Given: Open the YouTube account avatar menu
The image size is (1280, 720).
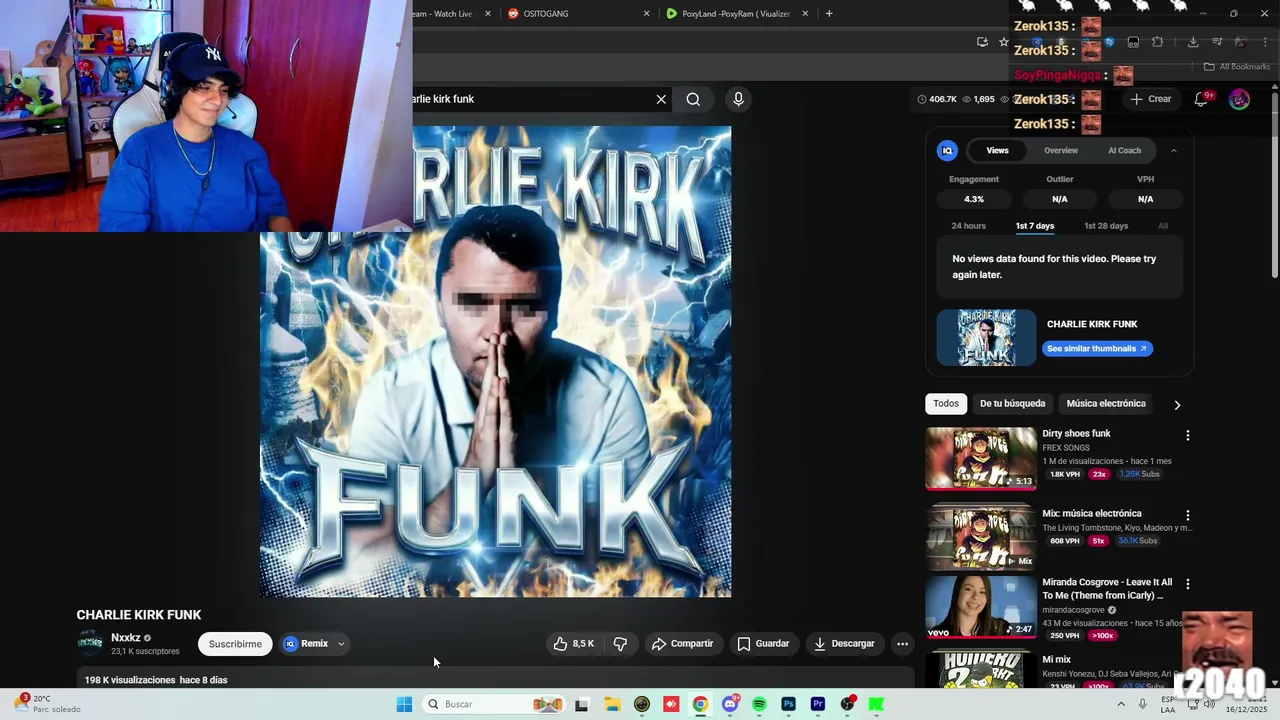Looking at the screenshot, I should [1239, 99].
